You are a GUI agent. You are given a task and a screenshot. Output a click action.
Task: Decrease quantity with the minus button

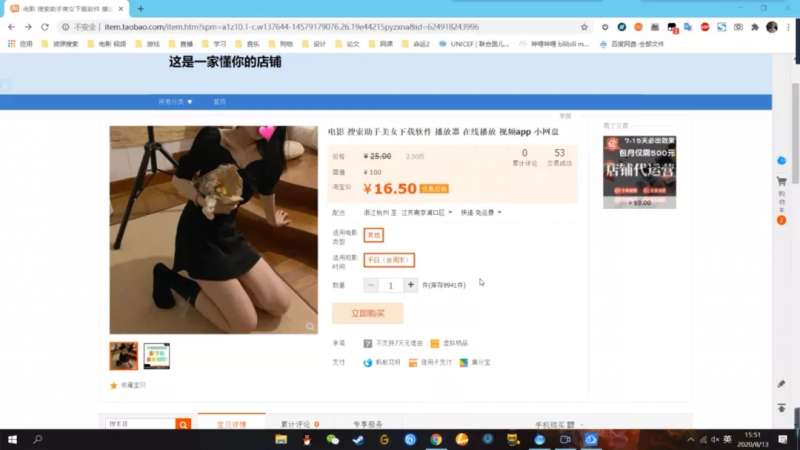pyautogui.click(x=371, y=285)
